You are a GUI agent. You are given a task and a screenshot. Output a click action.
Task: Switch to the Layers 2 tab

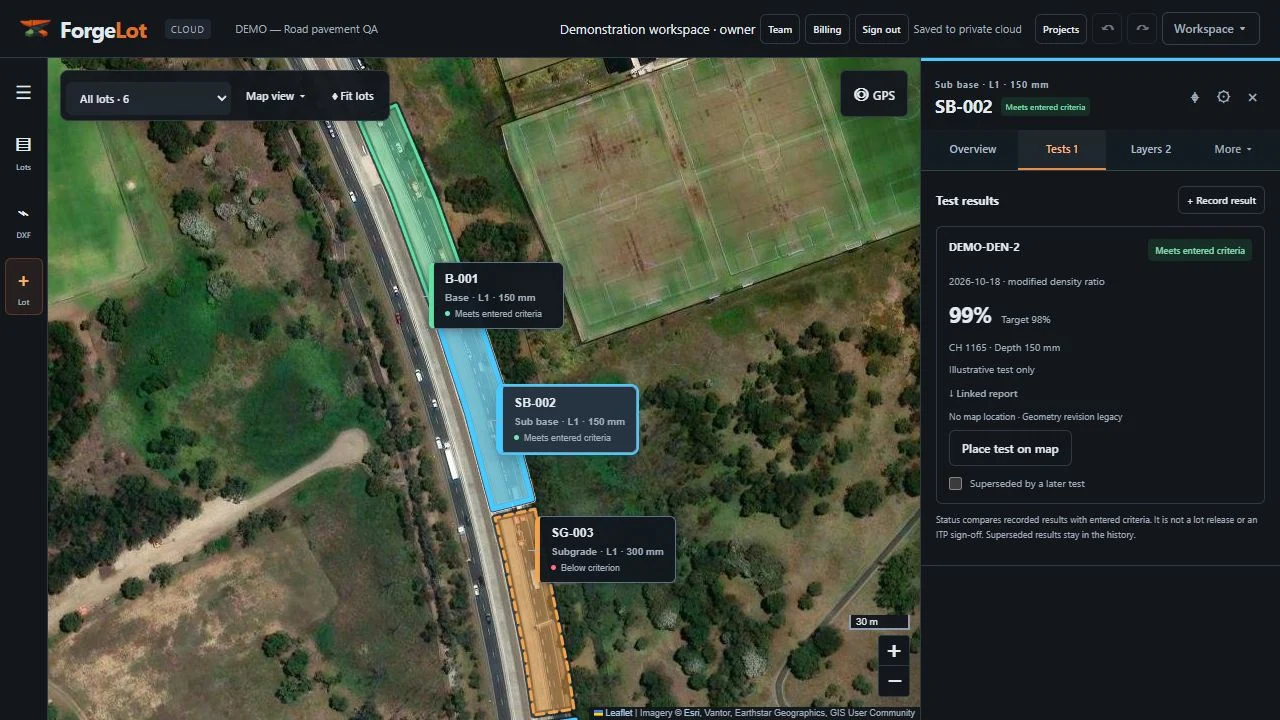[1150, 149]
